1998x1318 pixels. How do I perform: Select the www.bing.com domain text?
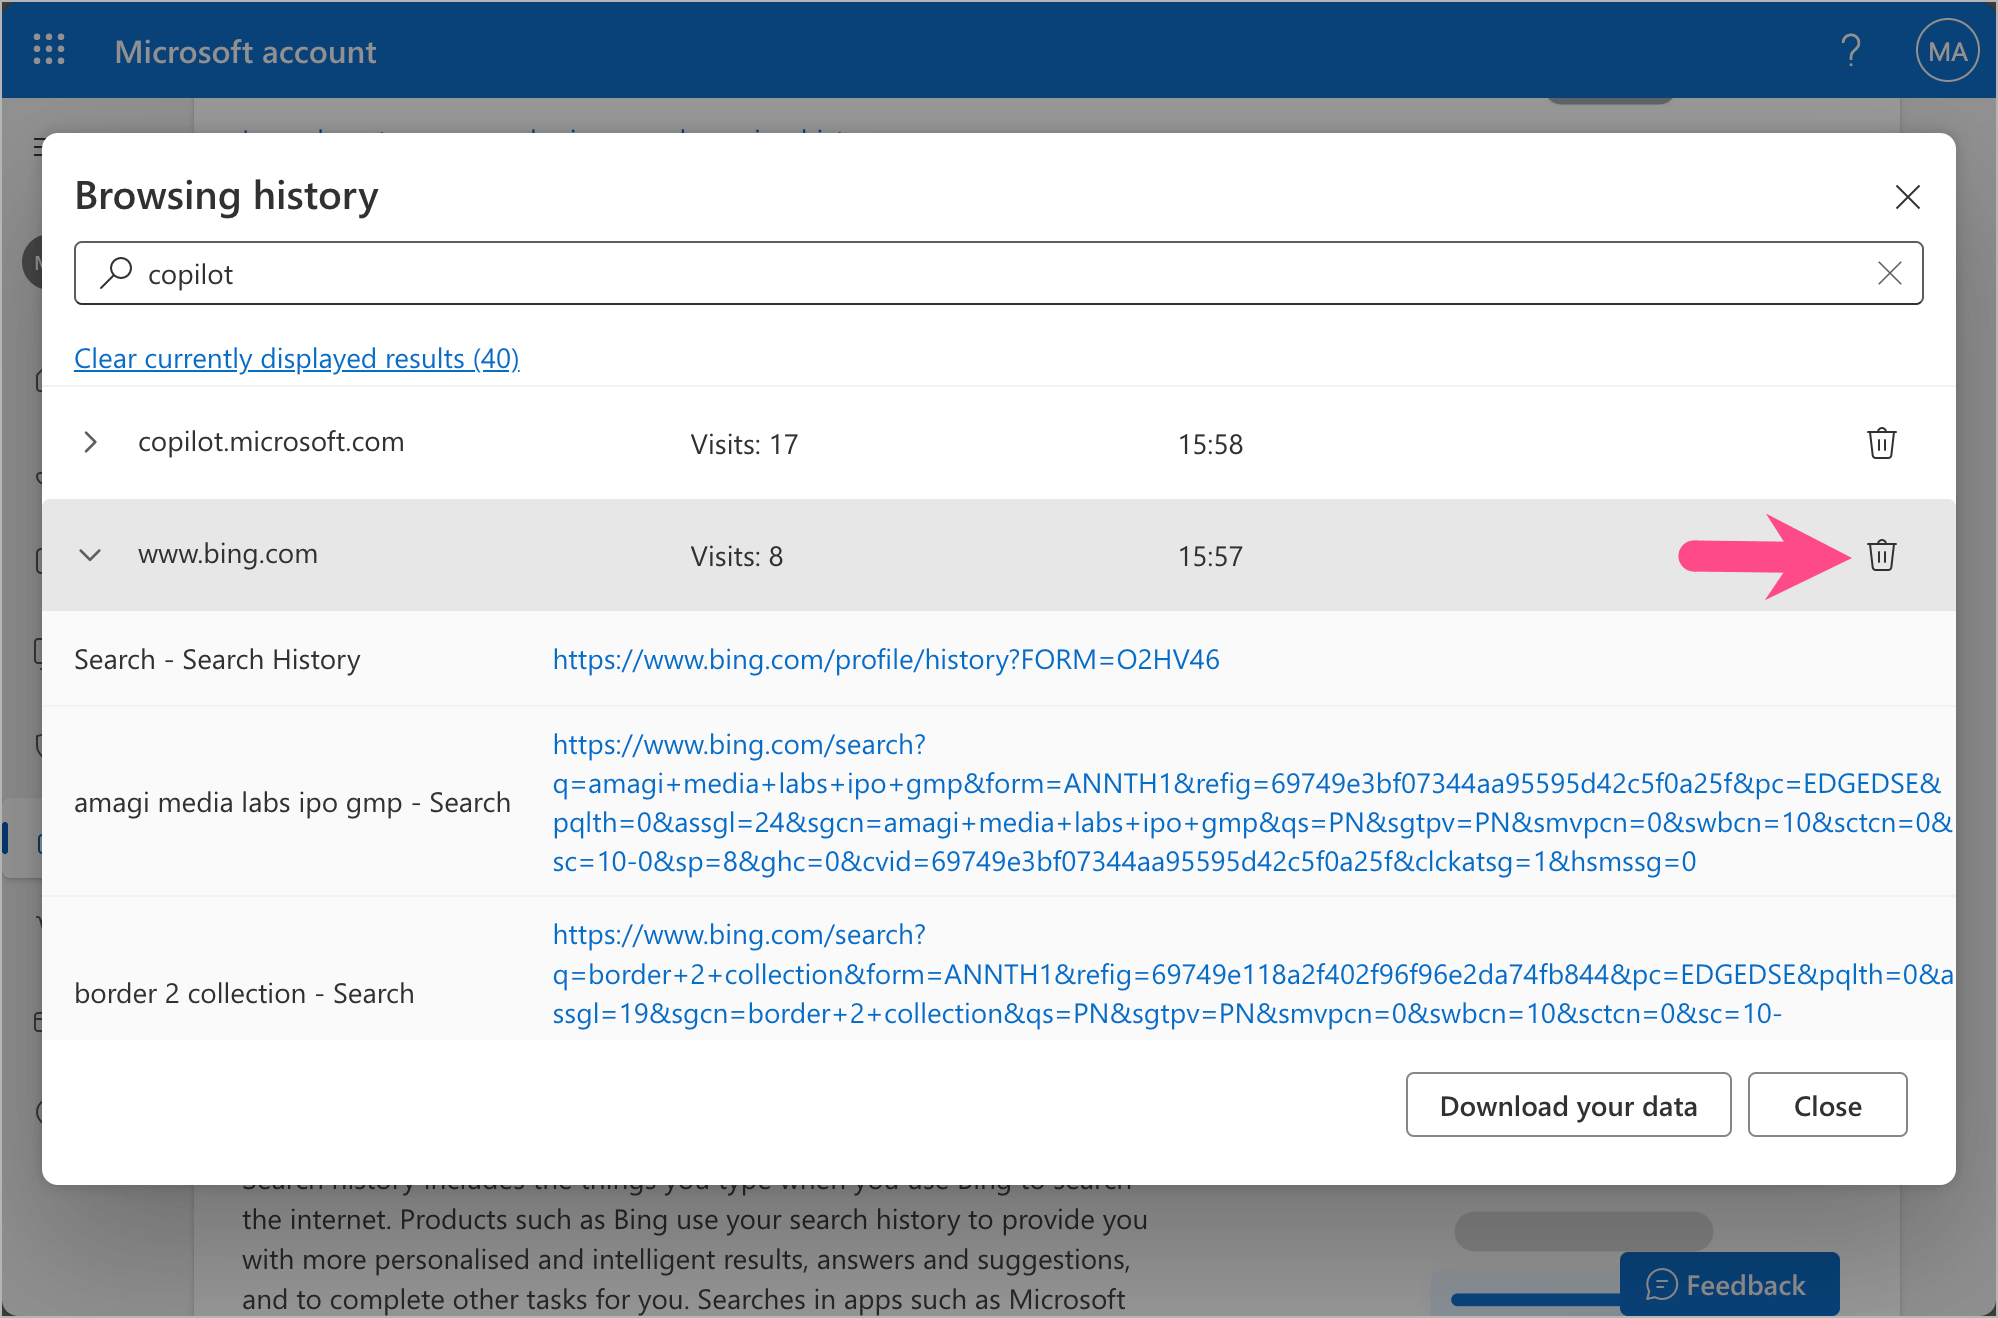click(x=228, y=554)
